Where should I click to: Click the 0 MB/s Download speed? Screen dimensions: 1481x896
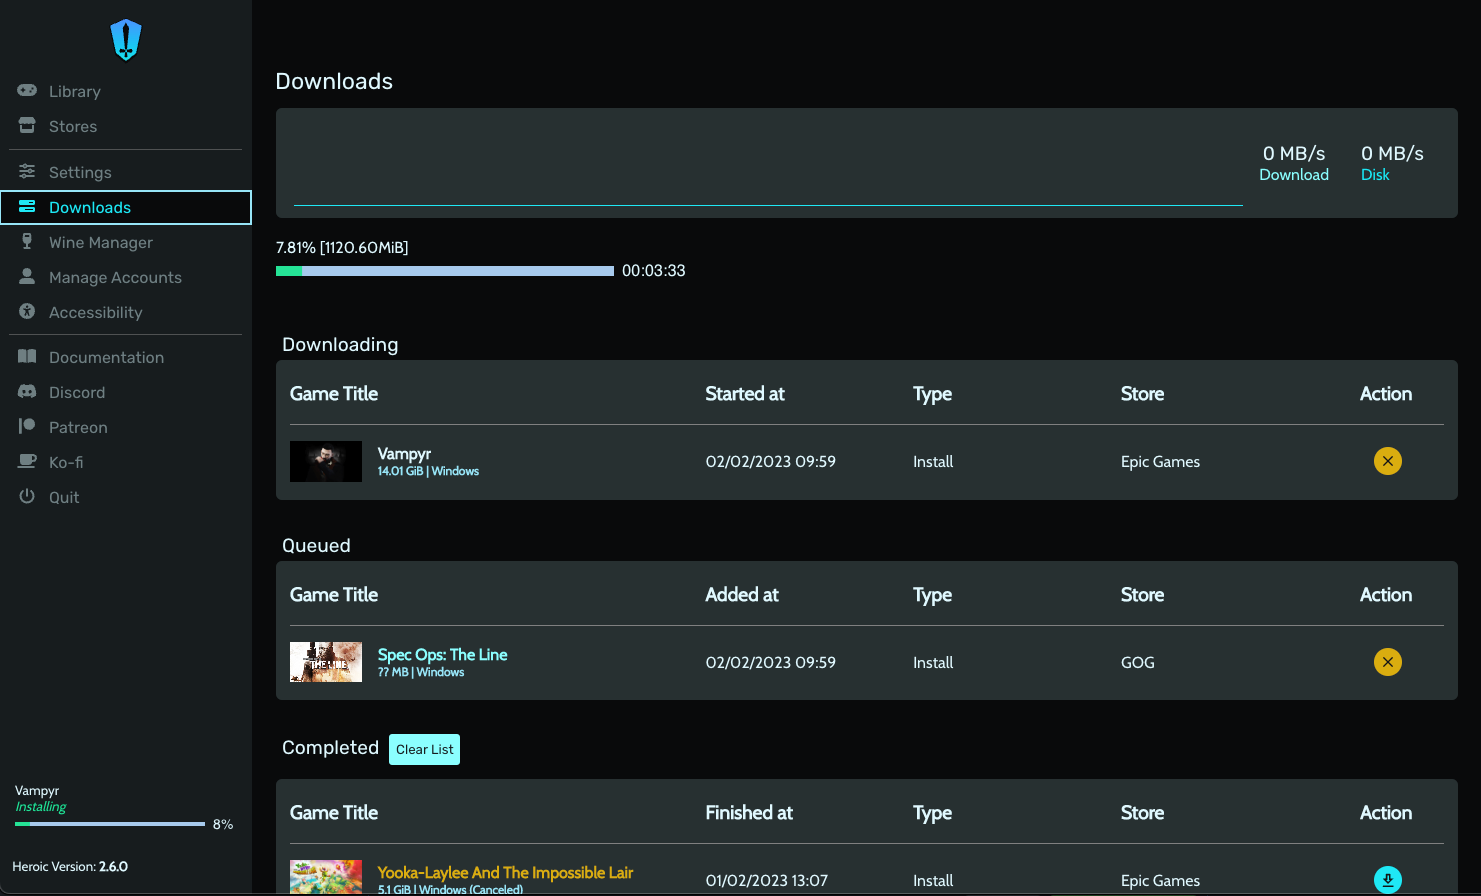click(x=1294, y=163)
